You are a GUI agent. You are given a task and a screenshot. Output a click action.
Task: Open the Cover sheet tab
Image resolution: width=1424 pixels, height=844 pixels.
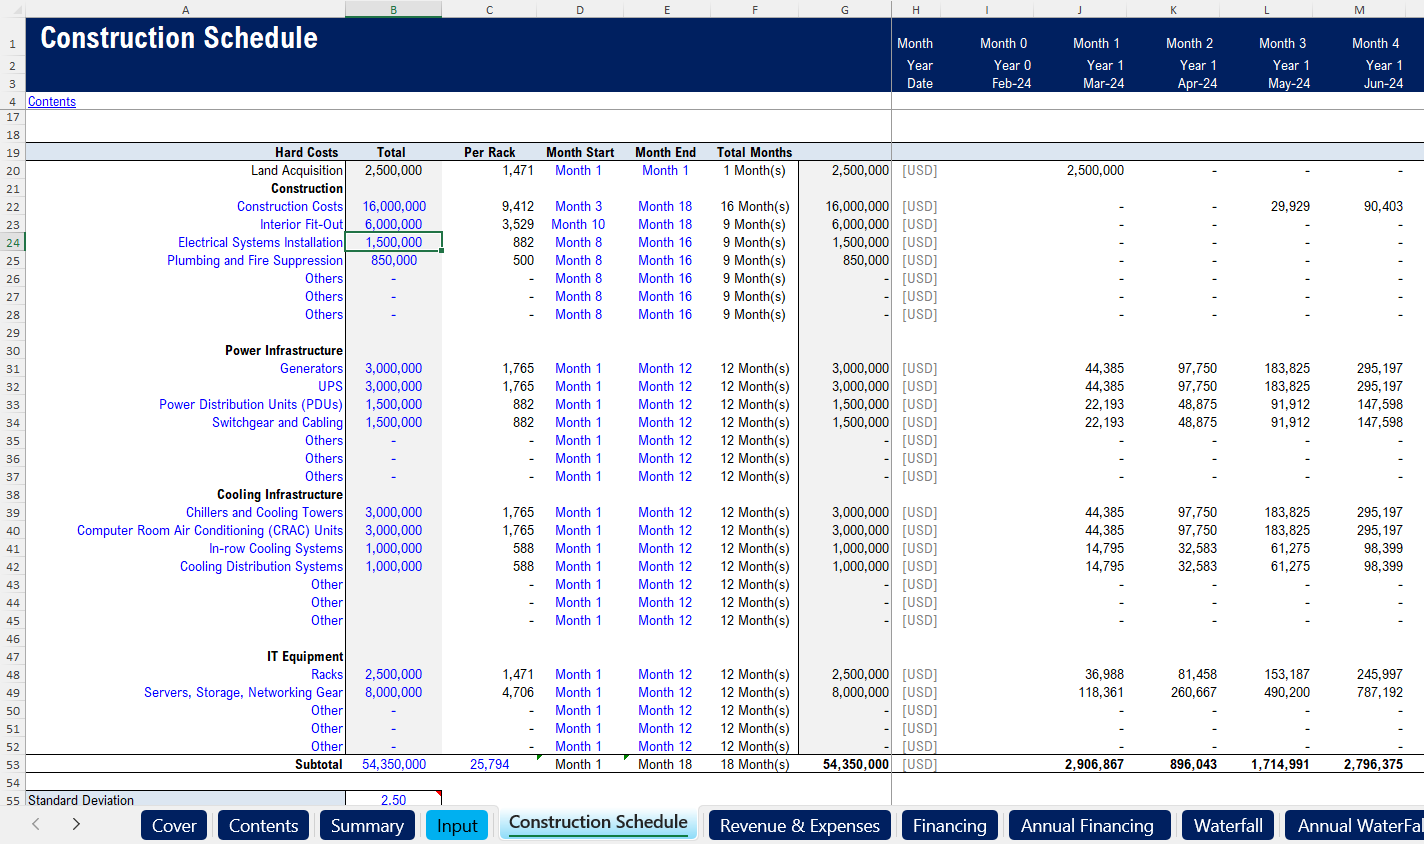tap(174, 825)
